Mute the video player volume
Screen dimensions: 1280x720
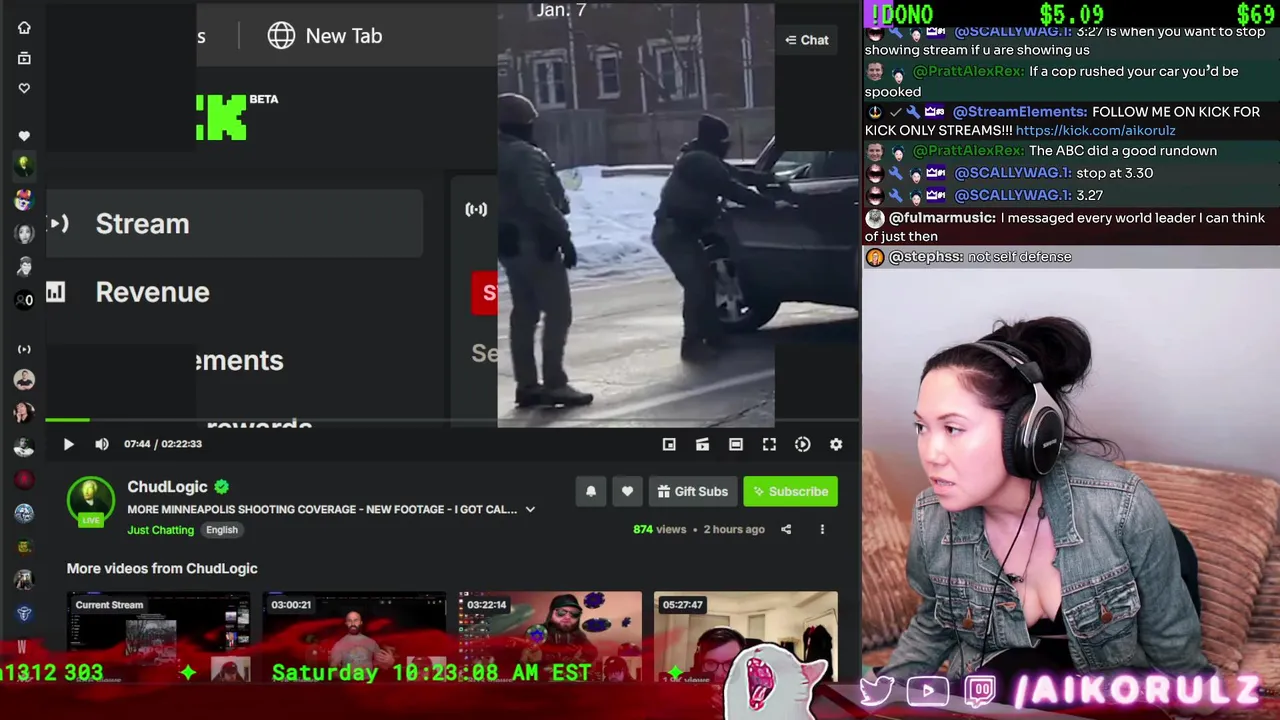tap(101, 444)
